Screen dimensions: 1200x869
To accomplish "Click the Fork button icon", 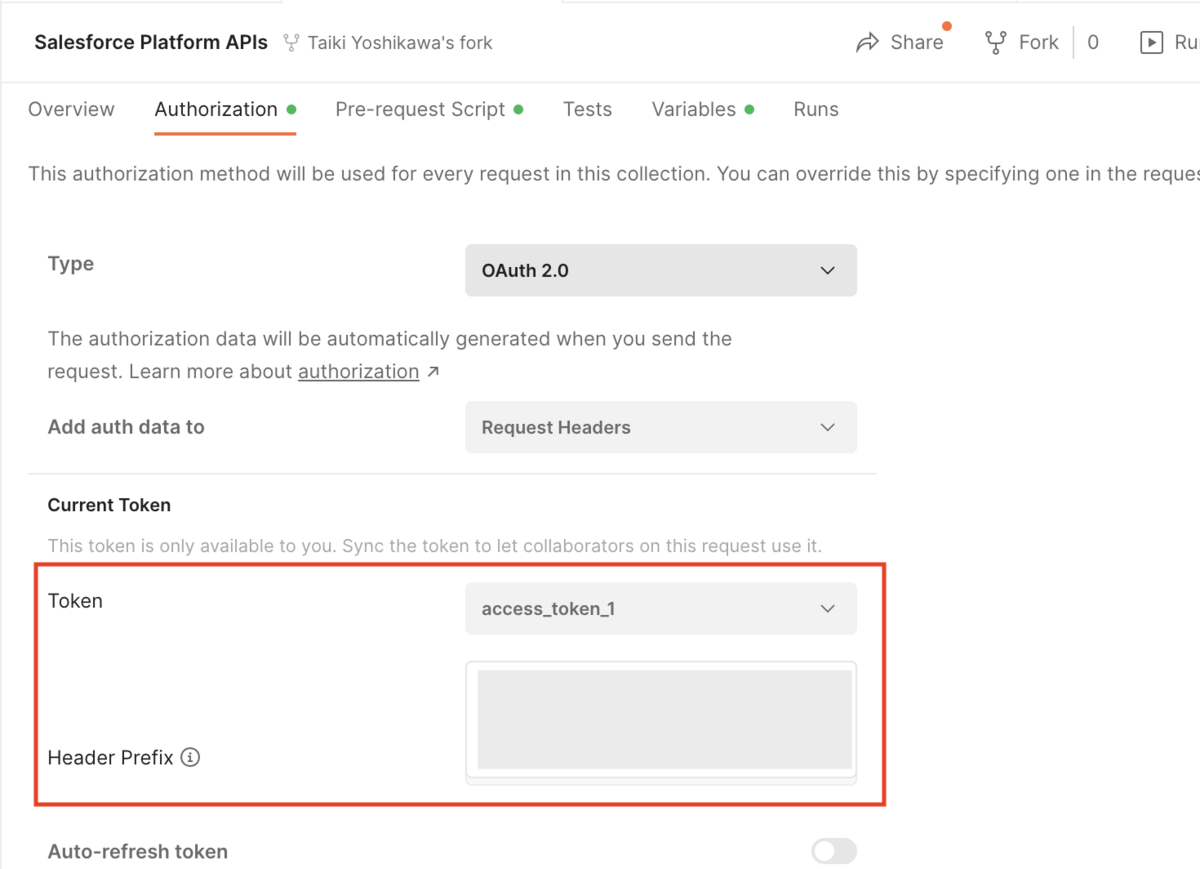I will (x=995, y=43).
